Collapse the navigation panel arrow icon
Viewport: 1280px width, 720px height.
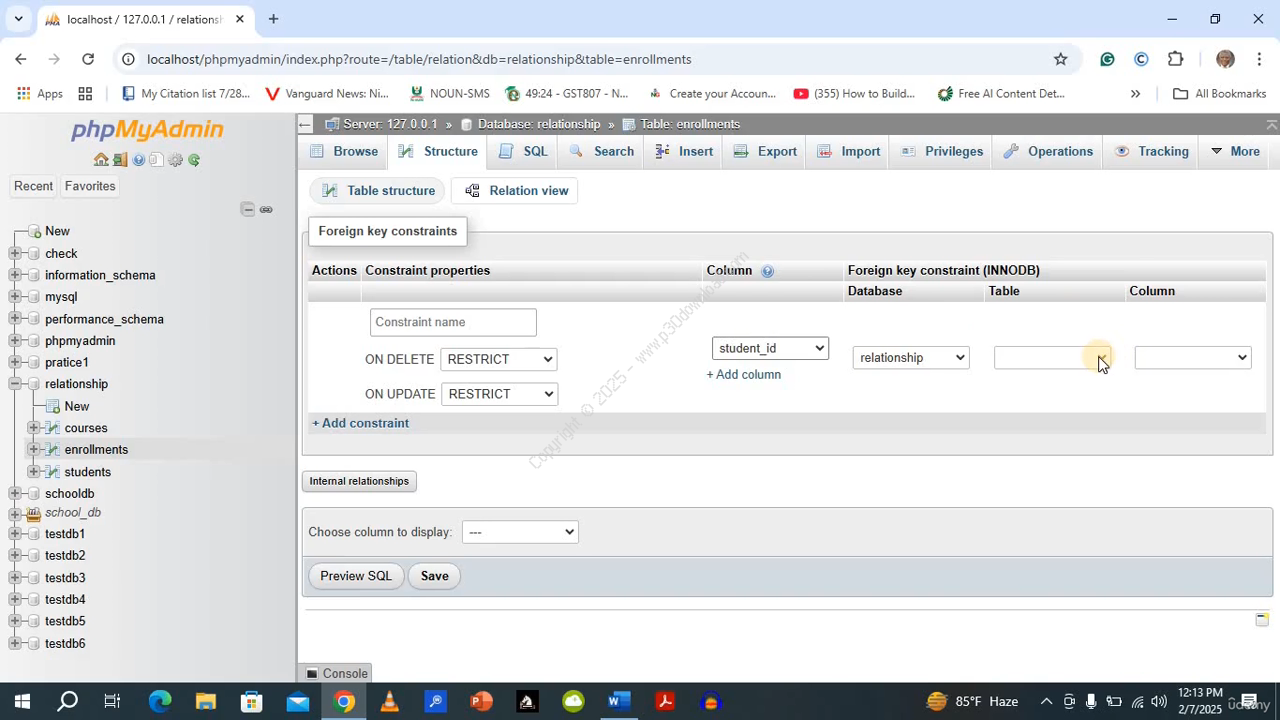pyautogui.click(x=305, y=124)
